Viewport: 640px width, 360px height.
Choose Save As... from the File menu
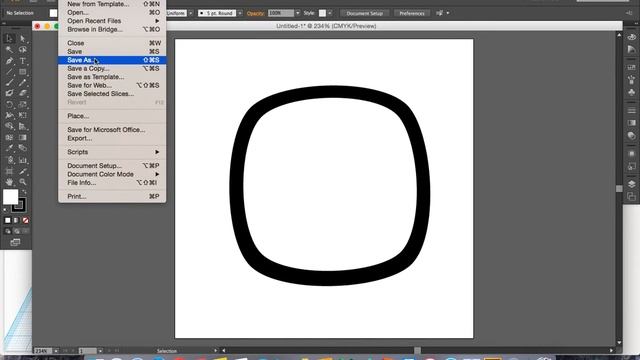tap(112, 60)
